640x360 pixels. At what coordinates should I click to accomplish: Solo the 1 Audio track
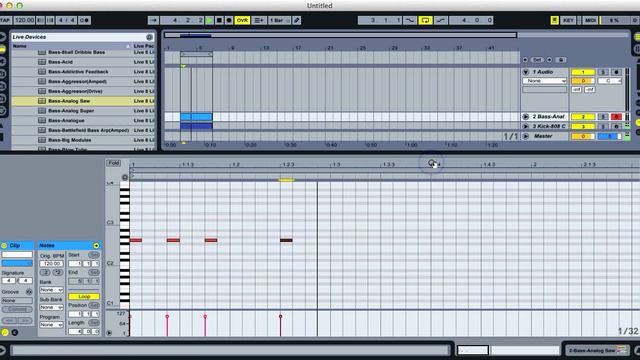603,72
